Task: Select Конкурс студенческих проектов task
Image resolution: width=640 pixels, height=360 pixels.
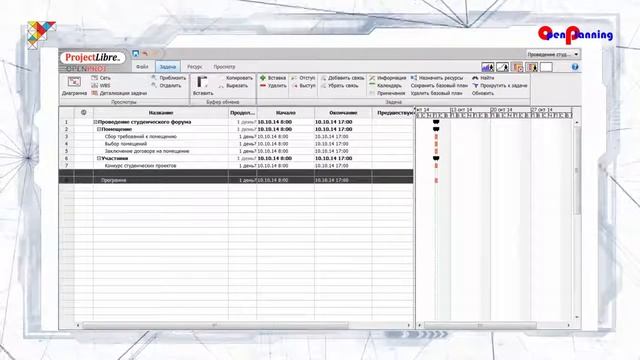Action: pyautogui.click(x=140, y=166)
